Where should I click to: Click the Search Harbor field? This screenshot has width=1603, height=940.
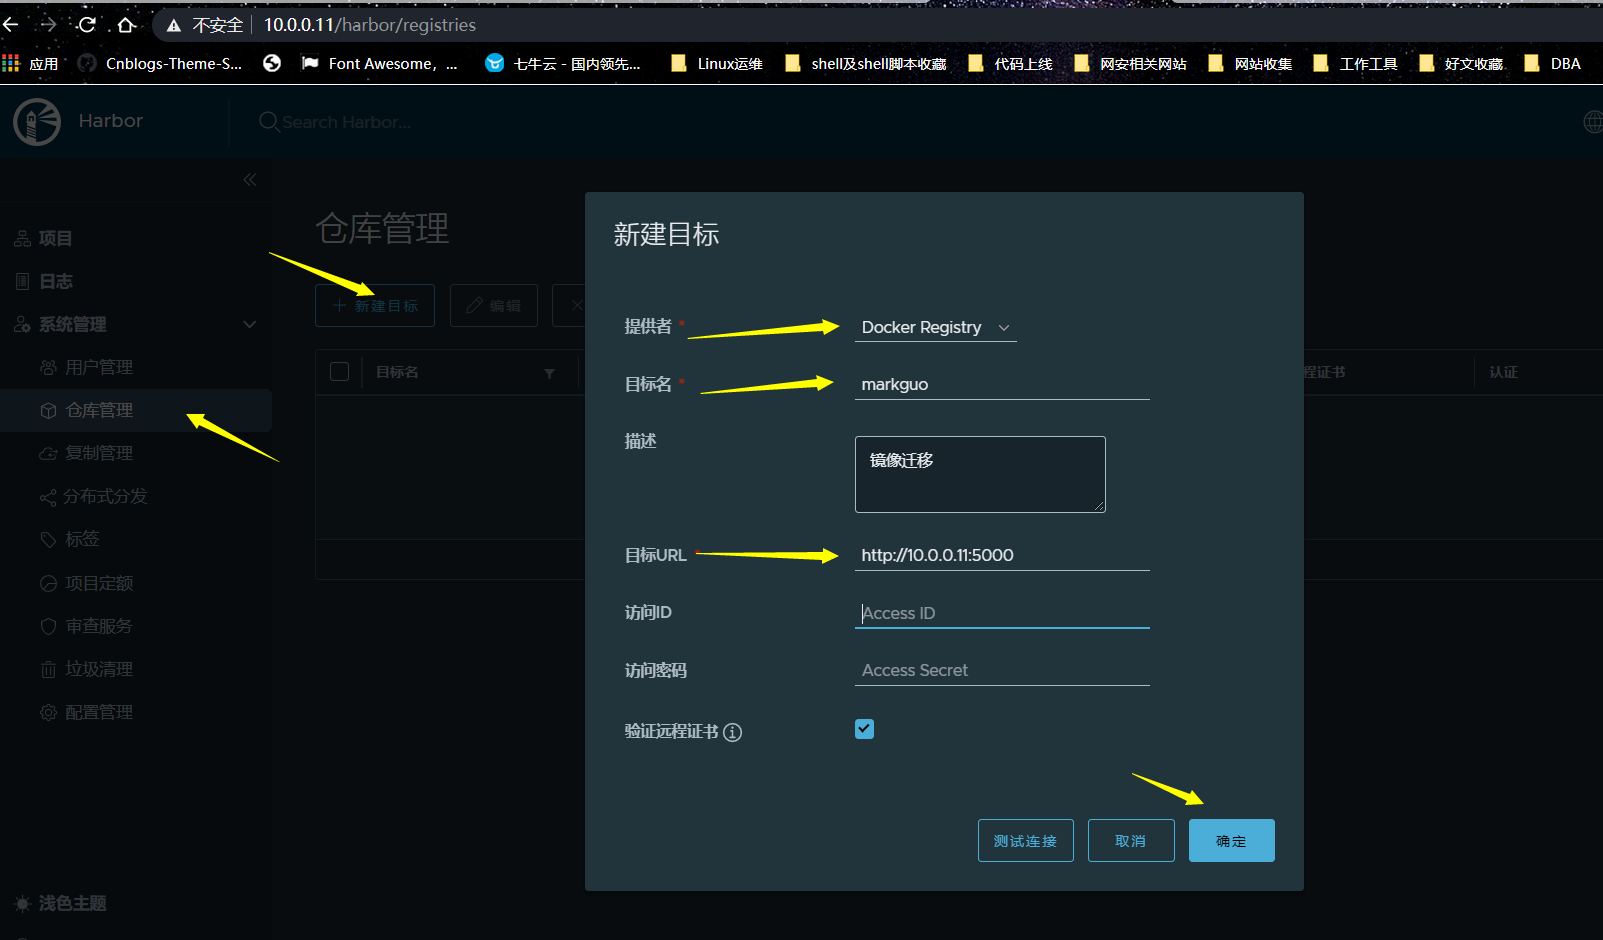[346, 122]
